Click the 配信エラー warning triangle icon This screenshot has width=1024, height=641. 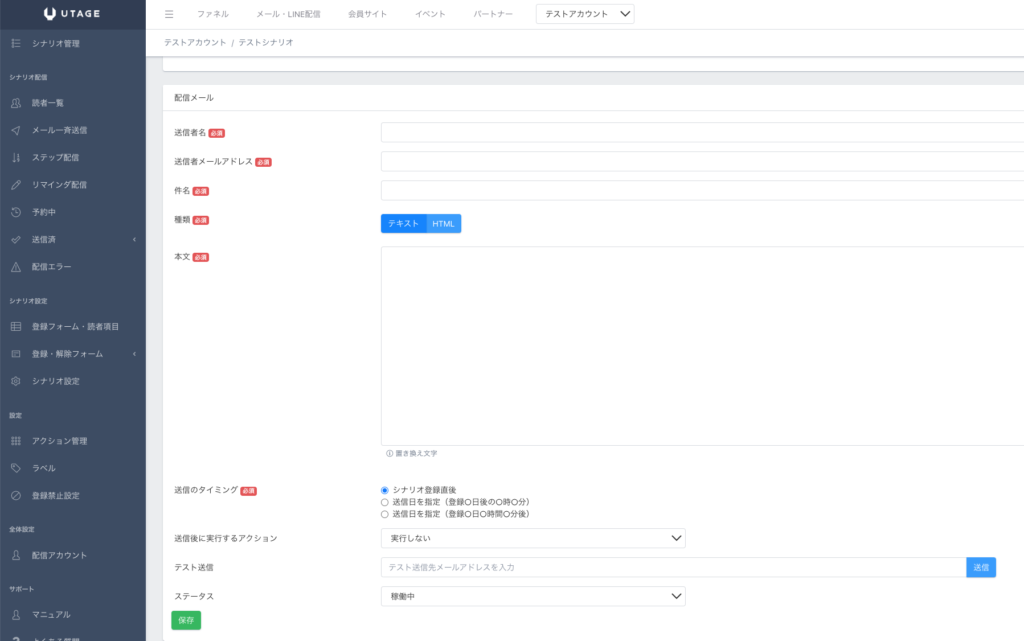[x=15, y=267]
